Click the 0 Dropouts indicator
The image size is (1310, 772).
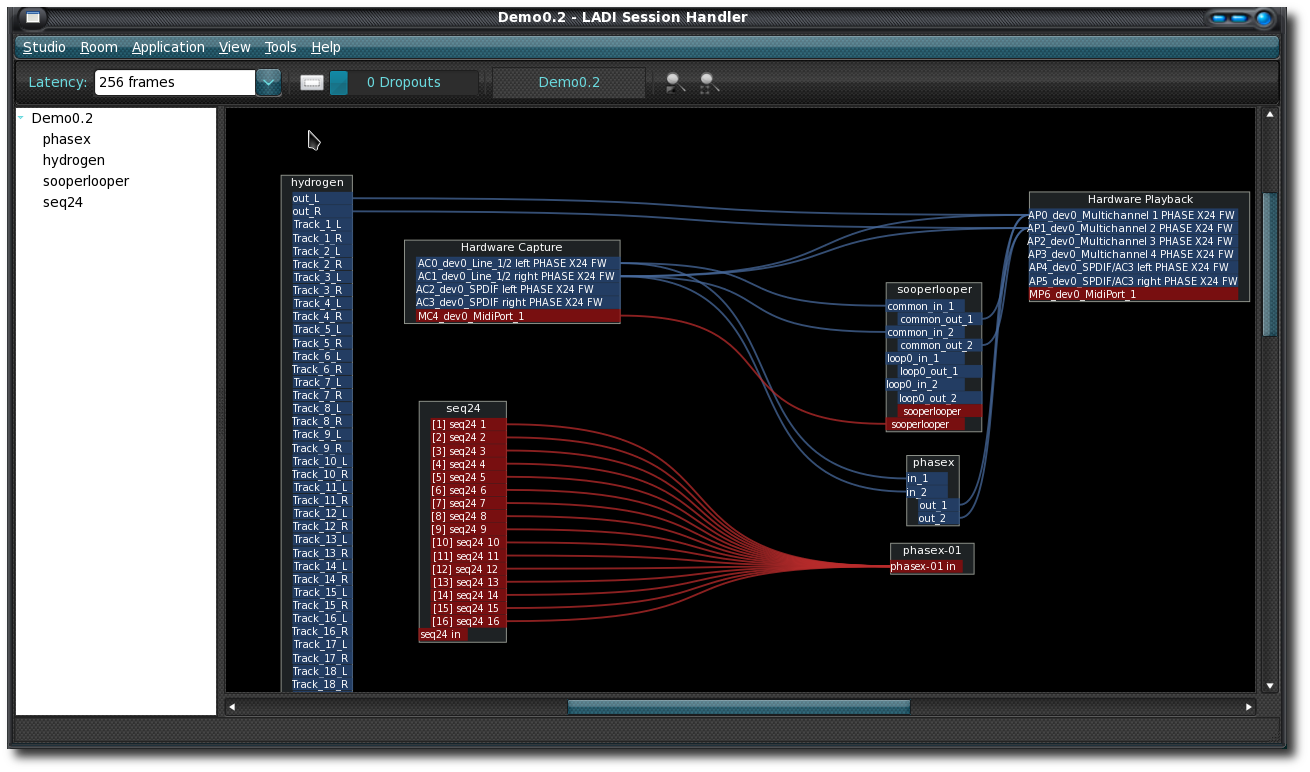[403, 83]
